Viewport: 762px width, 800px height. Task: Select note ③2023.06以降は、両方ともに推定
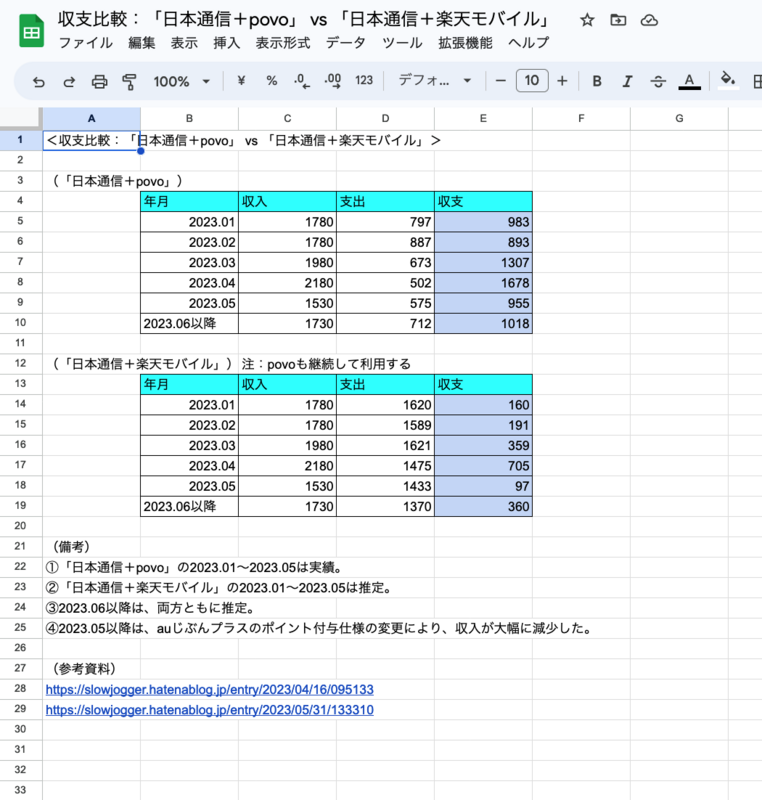[150, 608]
